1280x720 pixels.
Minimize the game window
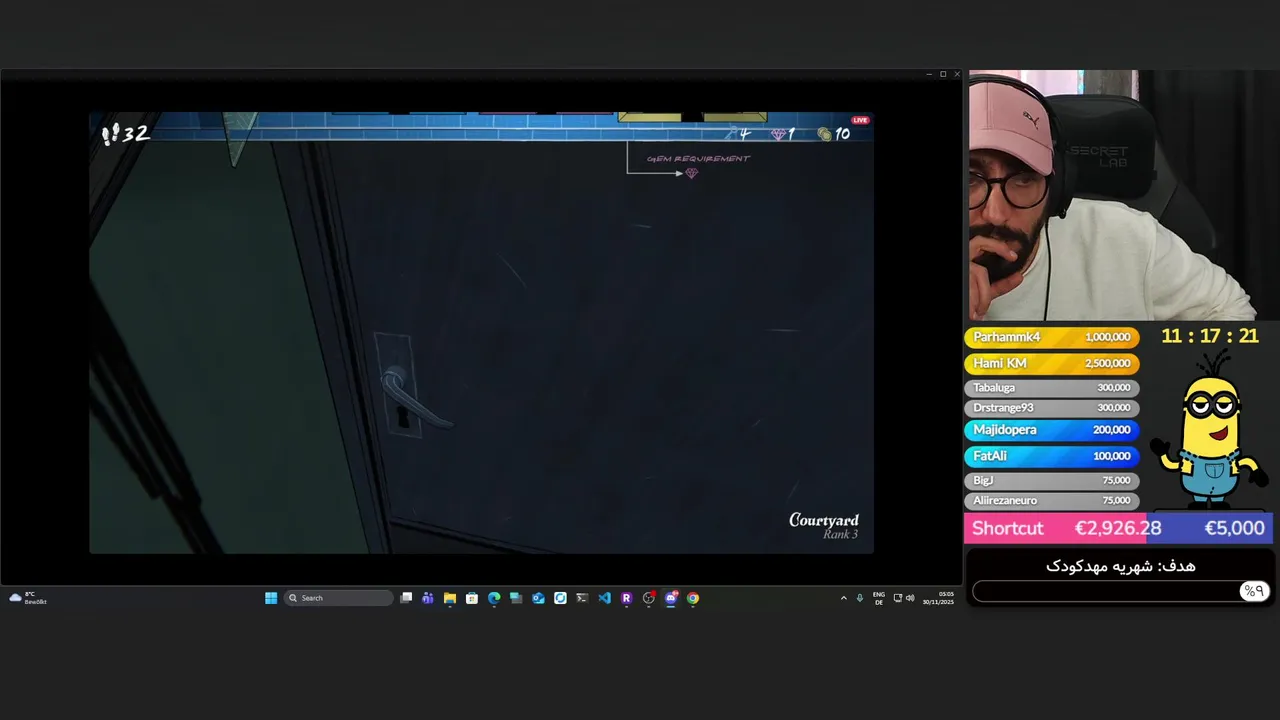[x=928, y=74]
